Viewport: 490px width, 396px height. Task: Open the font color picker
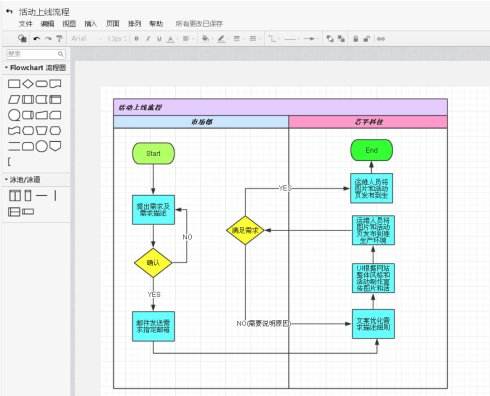pos(171,39)
